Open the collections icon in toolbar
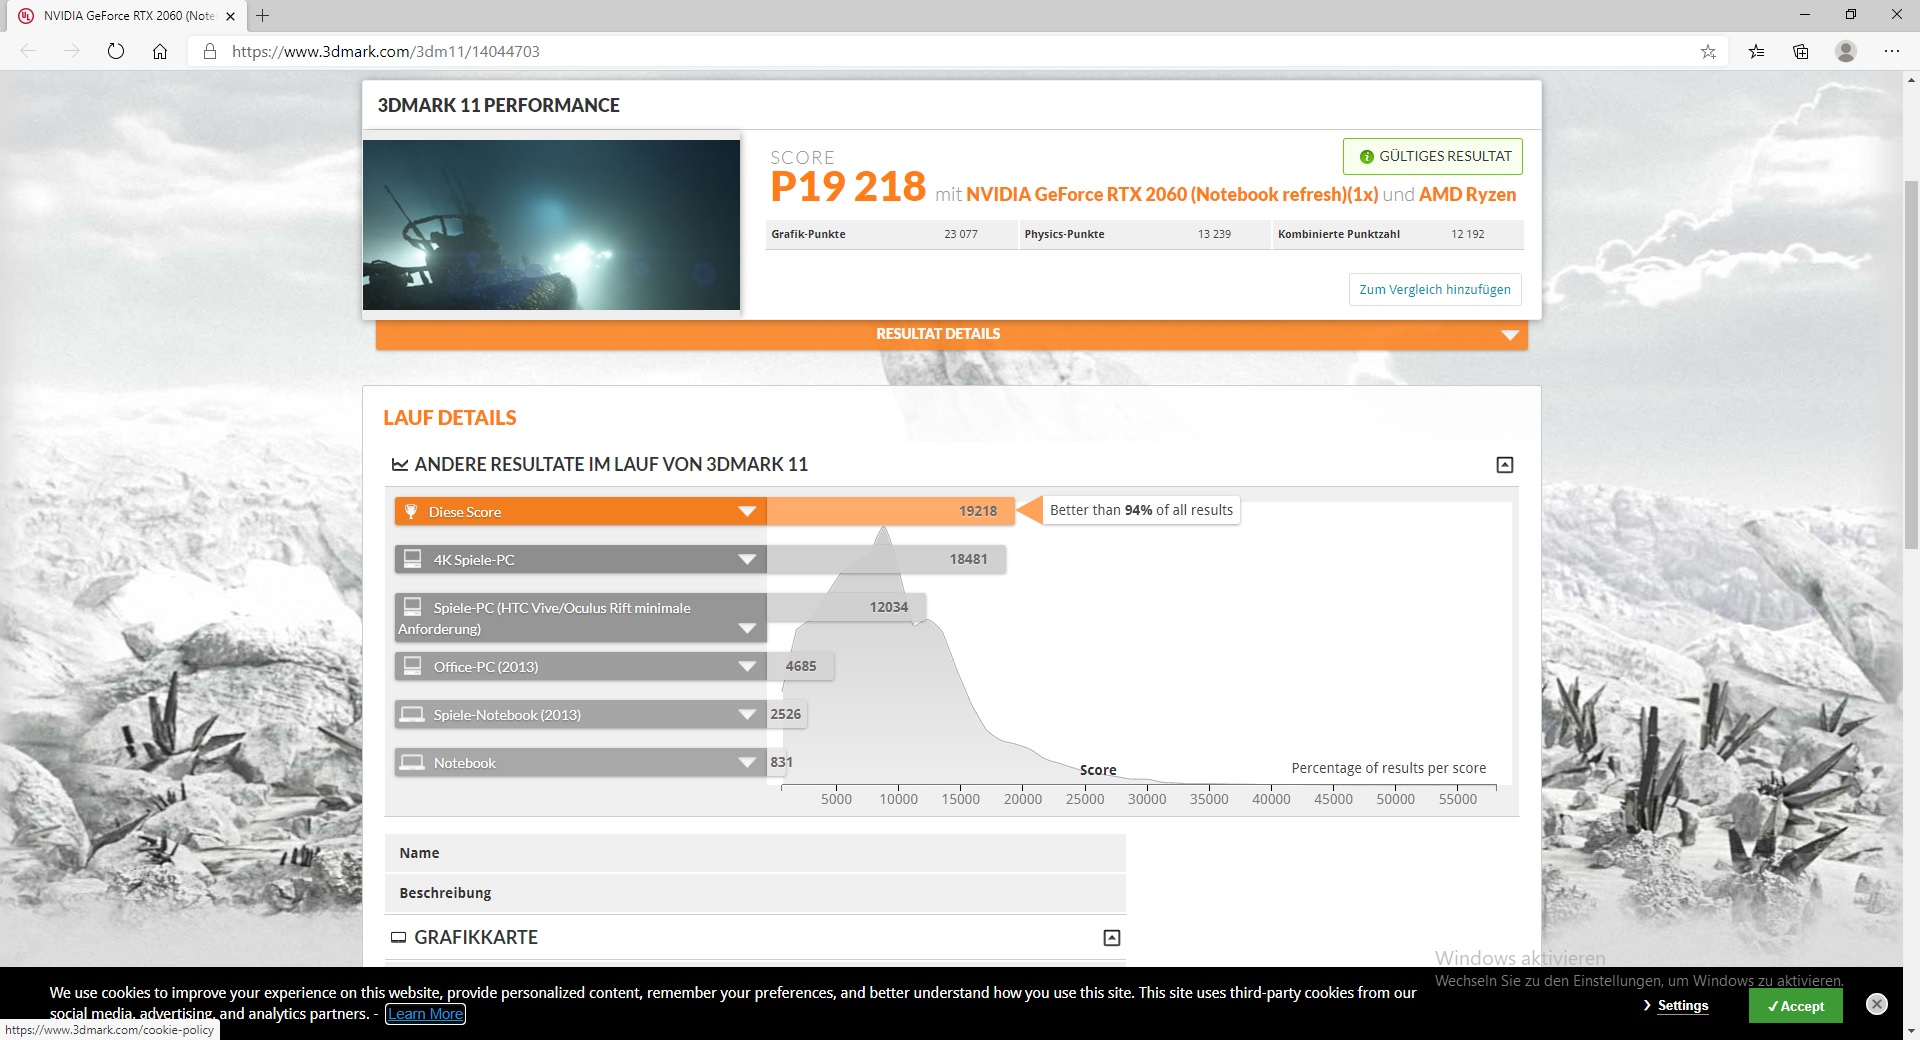1920x1040 pixels. point(1801,51)
